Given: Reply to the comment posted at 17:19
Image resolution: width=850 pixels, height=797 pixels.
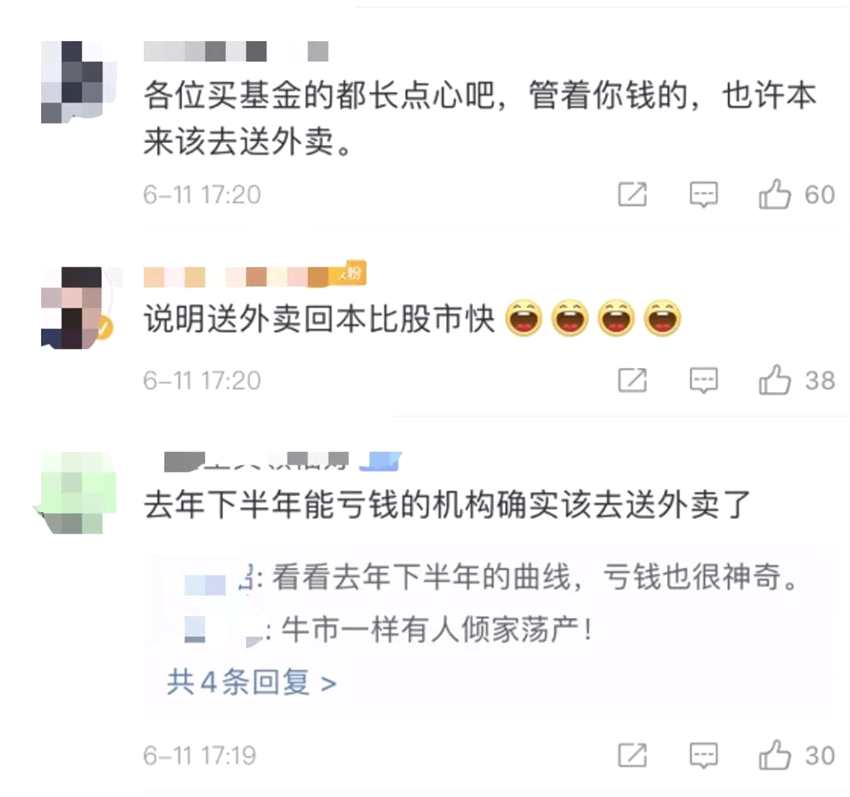Looking at the screenshot, I should point(704,755).
